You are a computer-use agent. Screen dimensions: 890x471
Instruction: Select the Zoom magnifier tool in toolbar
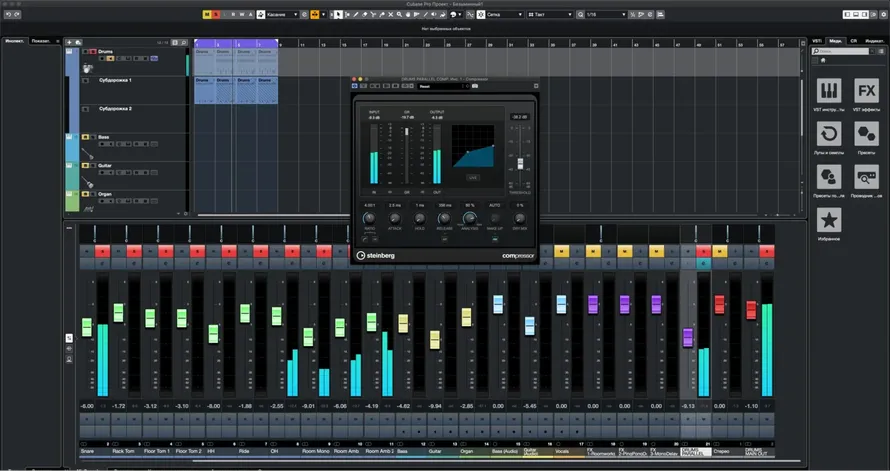[x=400, y=14]
